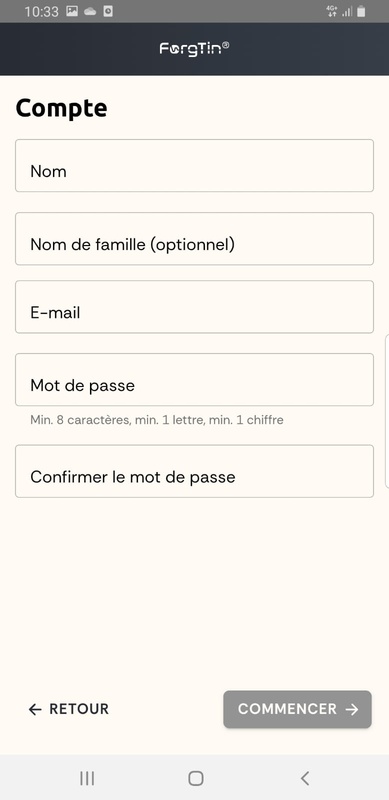
Task: Tap the battery icon in status bar
Action: [361, 11]
